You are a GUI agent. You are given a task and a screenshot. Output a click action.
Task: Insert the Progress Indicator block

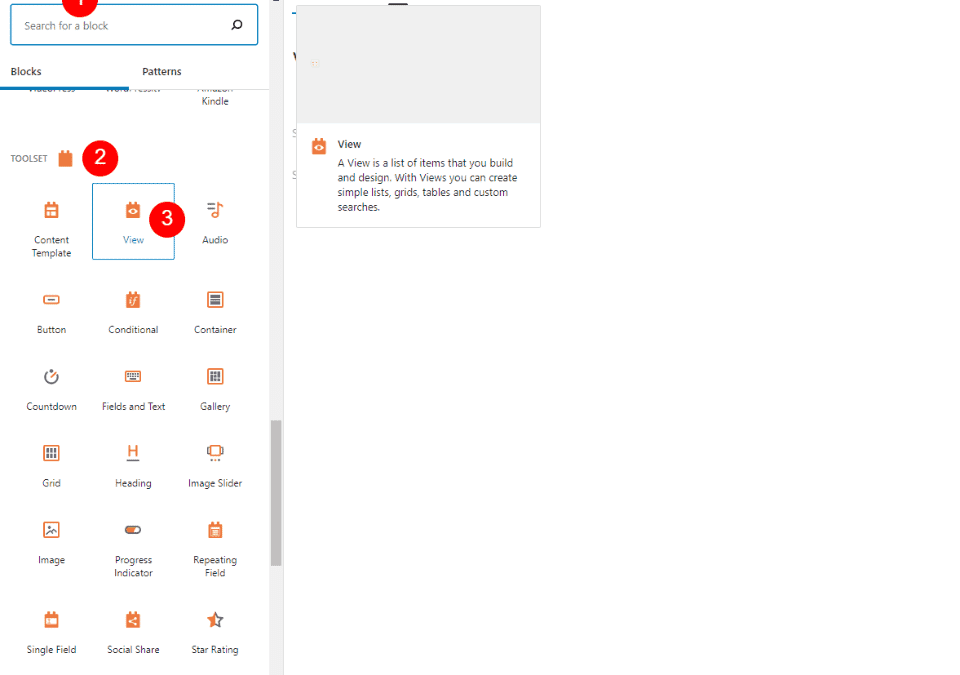[x=133, y=549]
